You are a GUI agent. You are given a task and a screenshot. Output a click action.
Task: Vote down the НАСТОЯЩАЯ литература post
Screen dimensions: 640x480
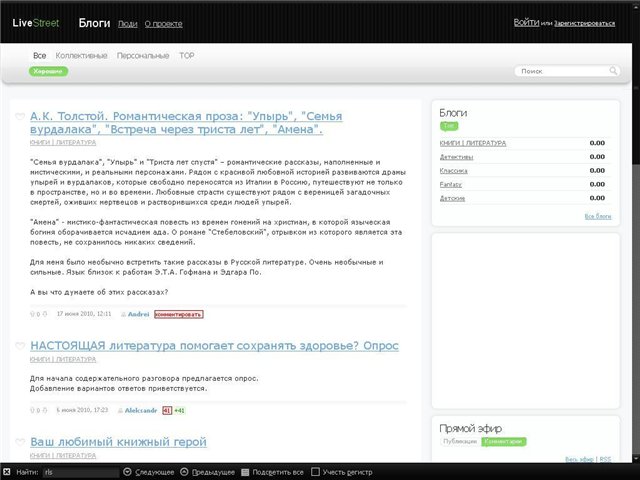coord(45,410)
